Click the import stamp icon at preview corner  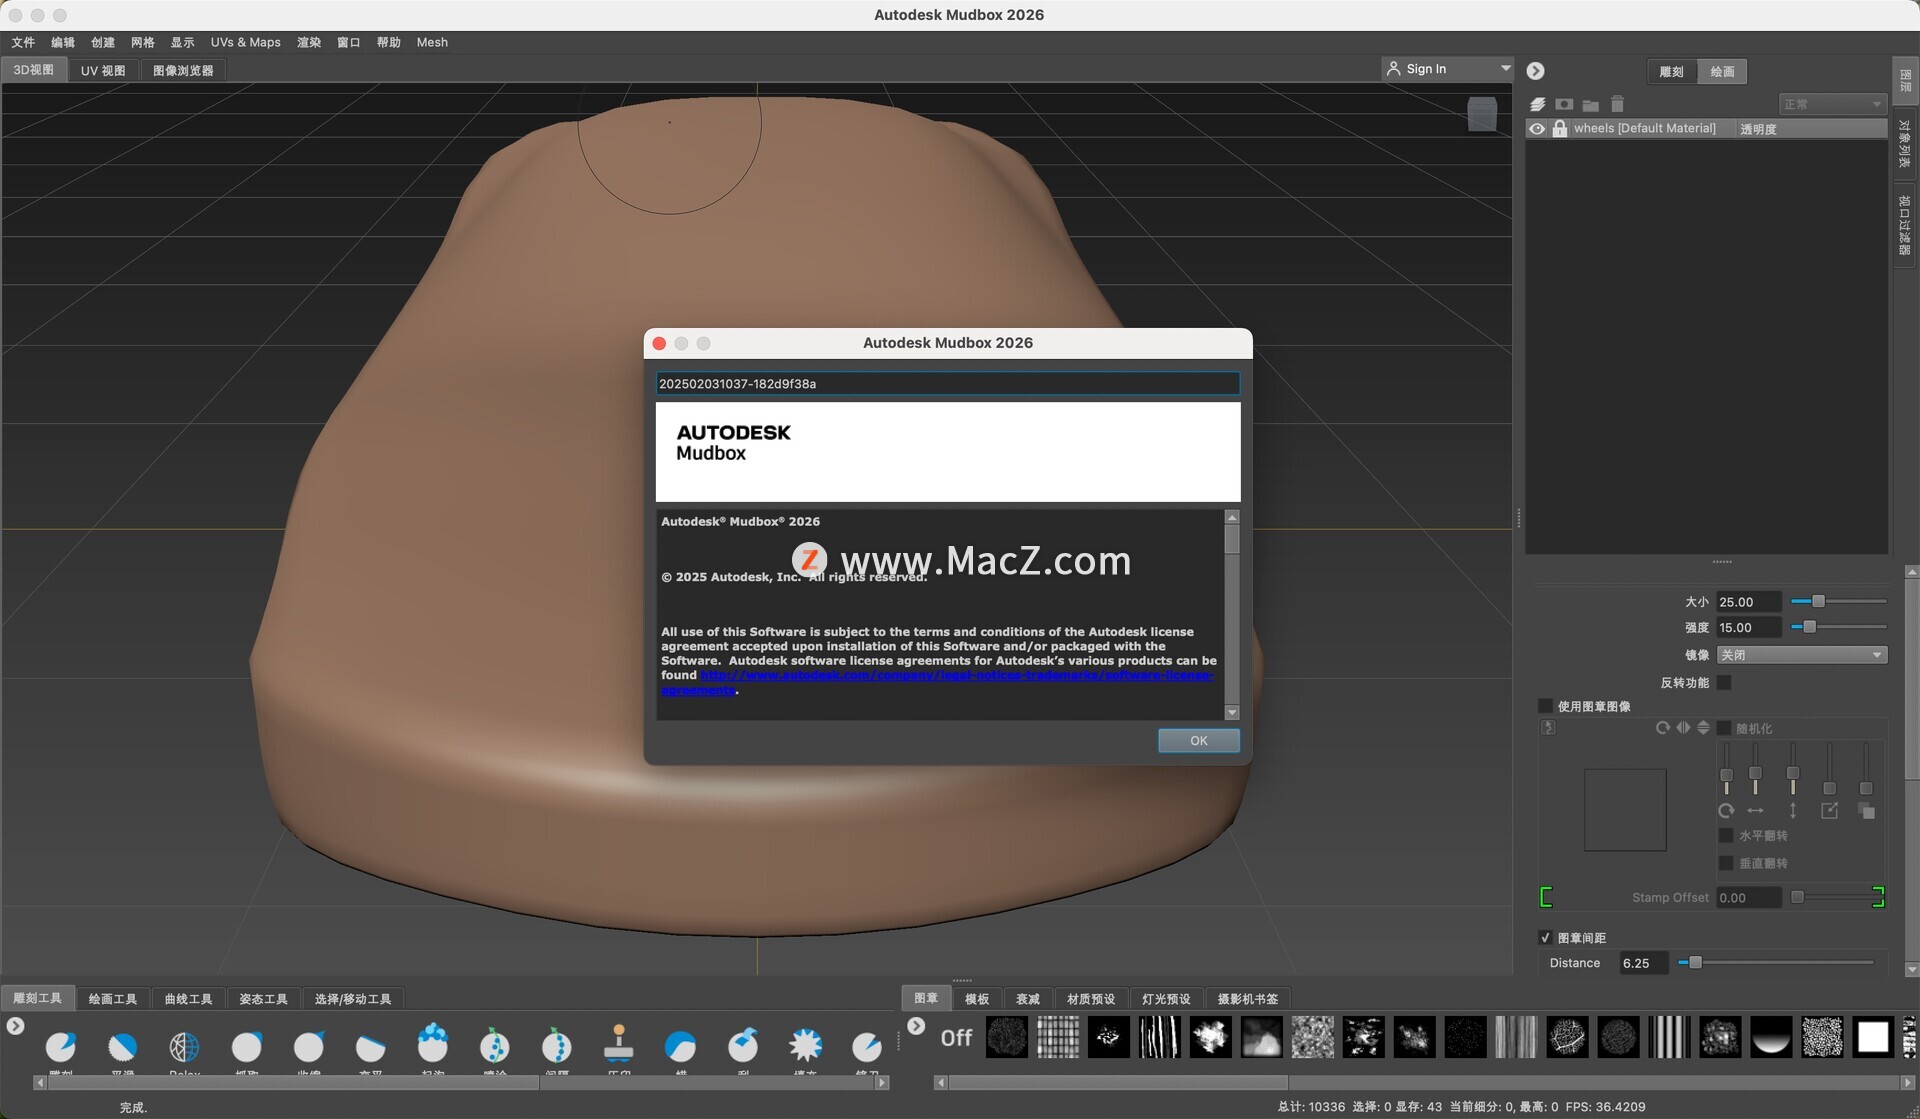(1548, 728)
